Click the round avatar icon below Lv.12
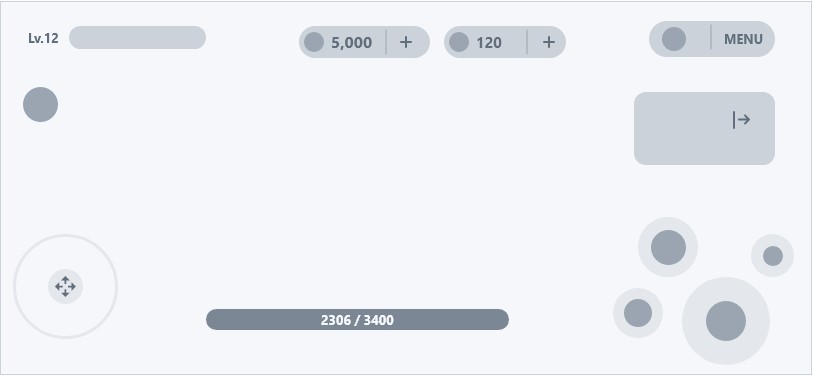This screenshot has height=376, width=814. point(40,104)
